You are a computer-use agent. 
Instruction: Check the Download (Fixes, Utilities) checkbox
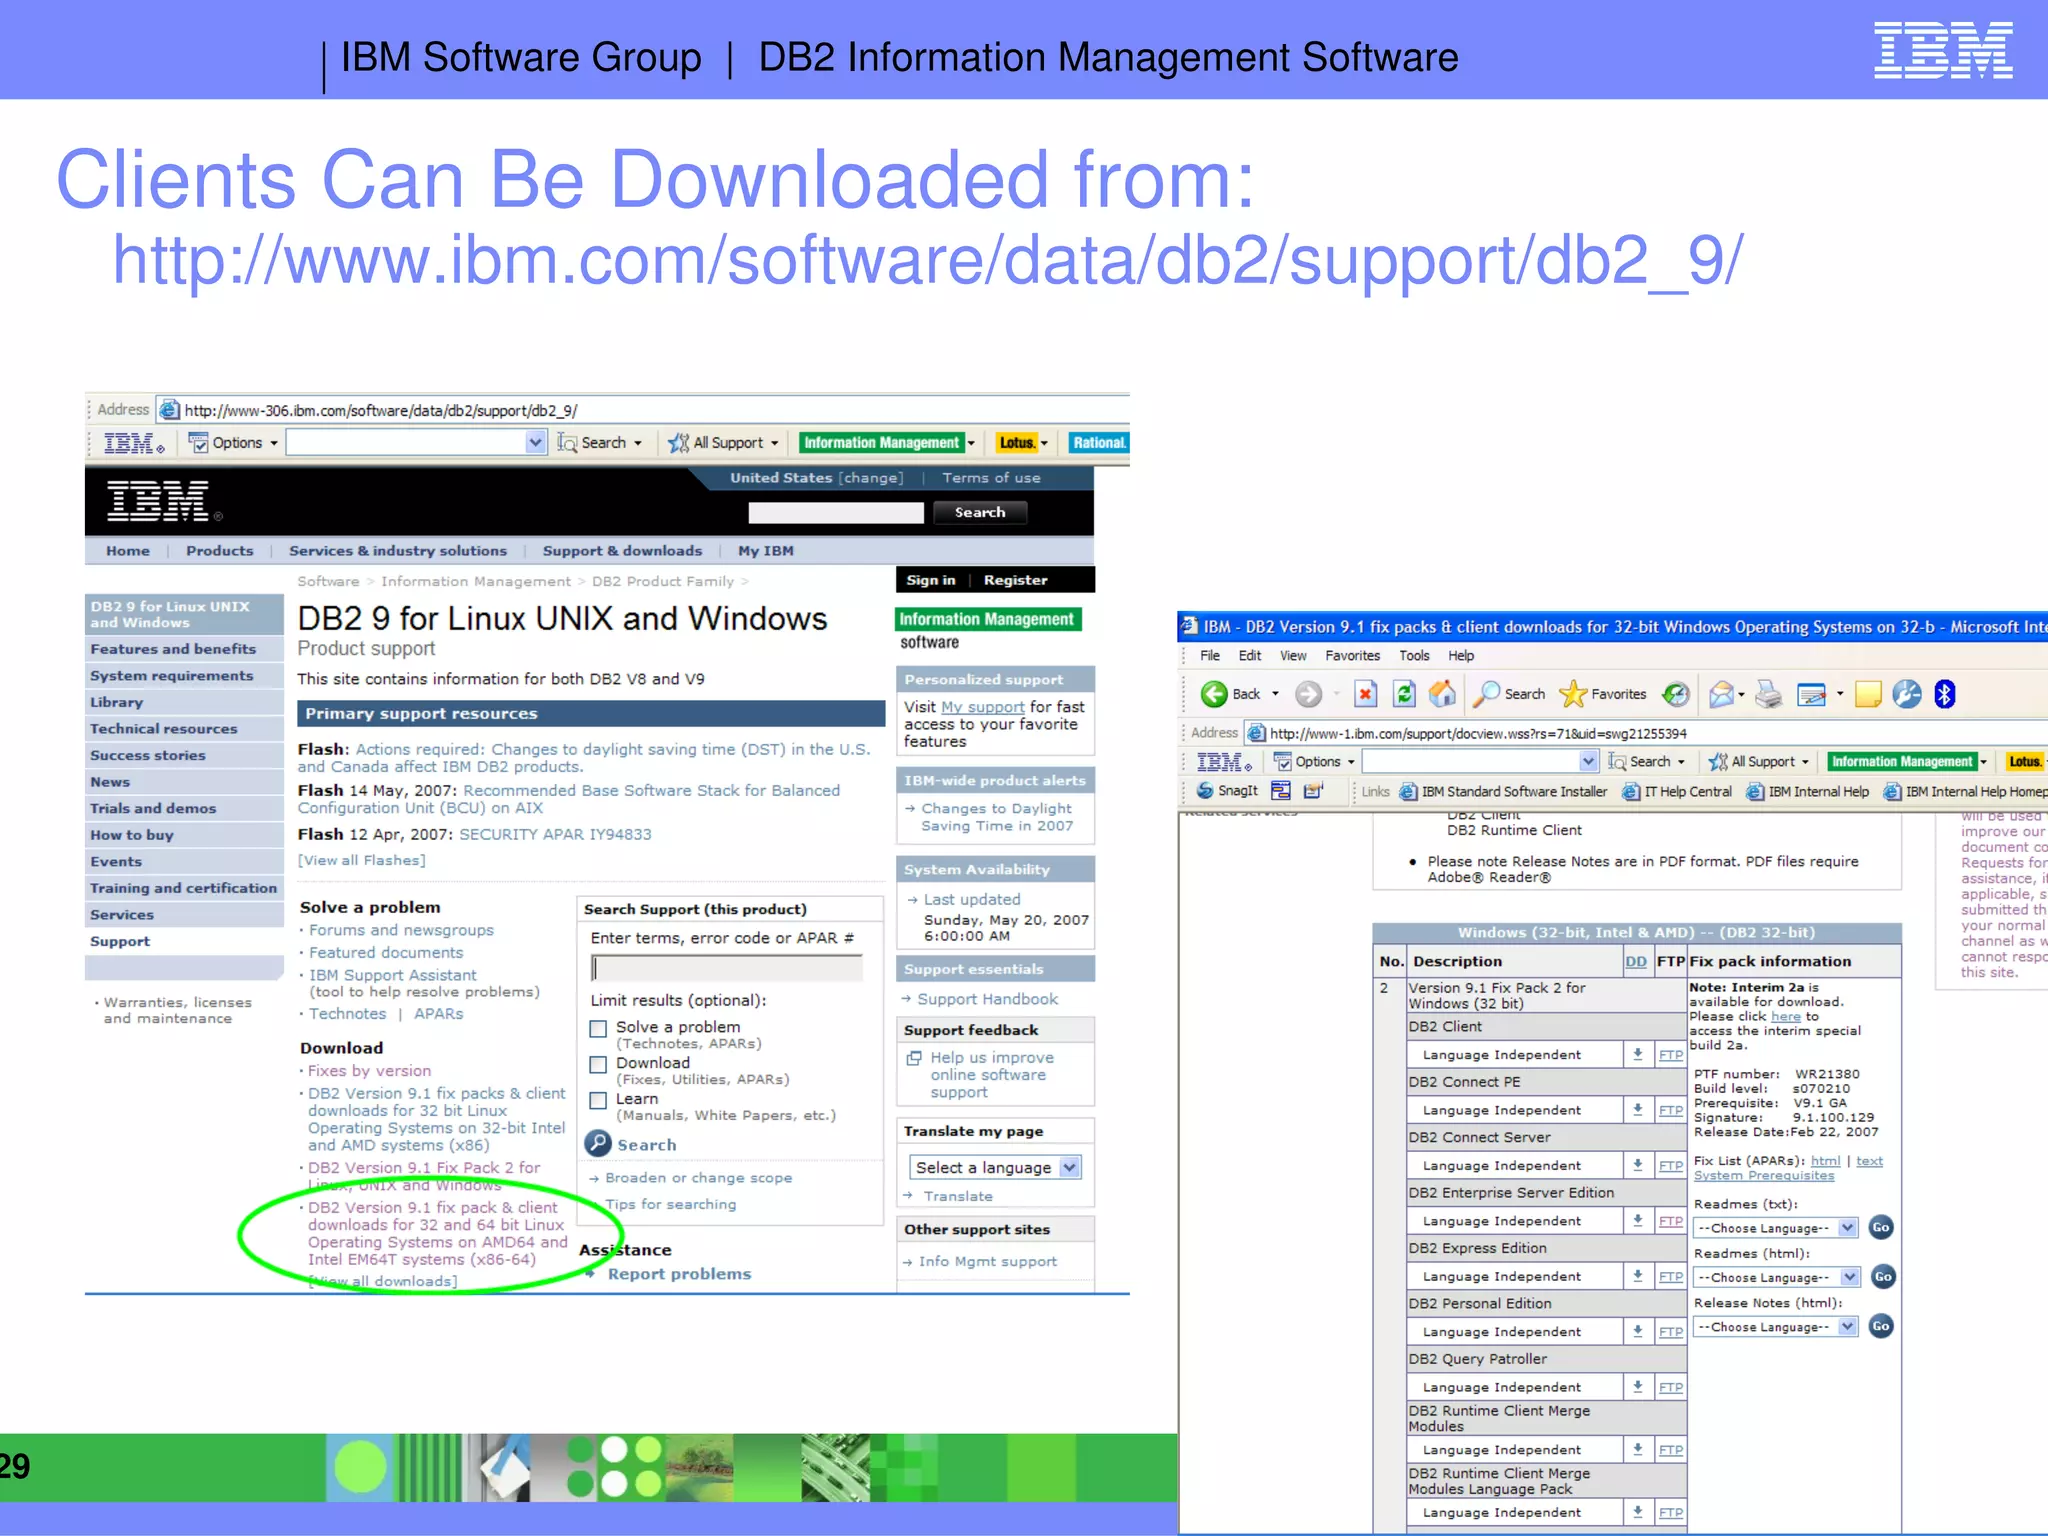[598, 1064]
